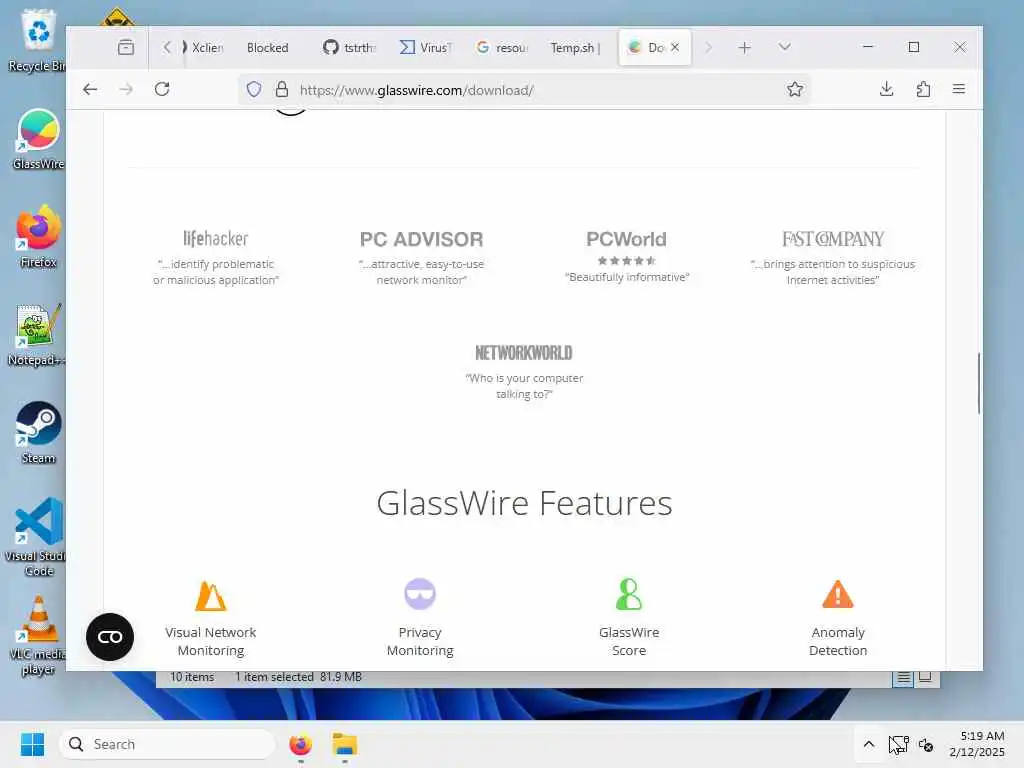Click the taskbar Search box
This screenshot has height=768, width=1024.
point(167,744)
